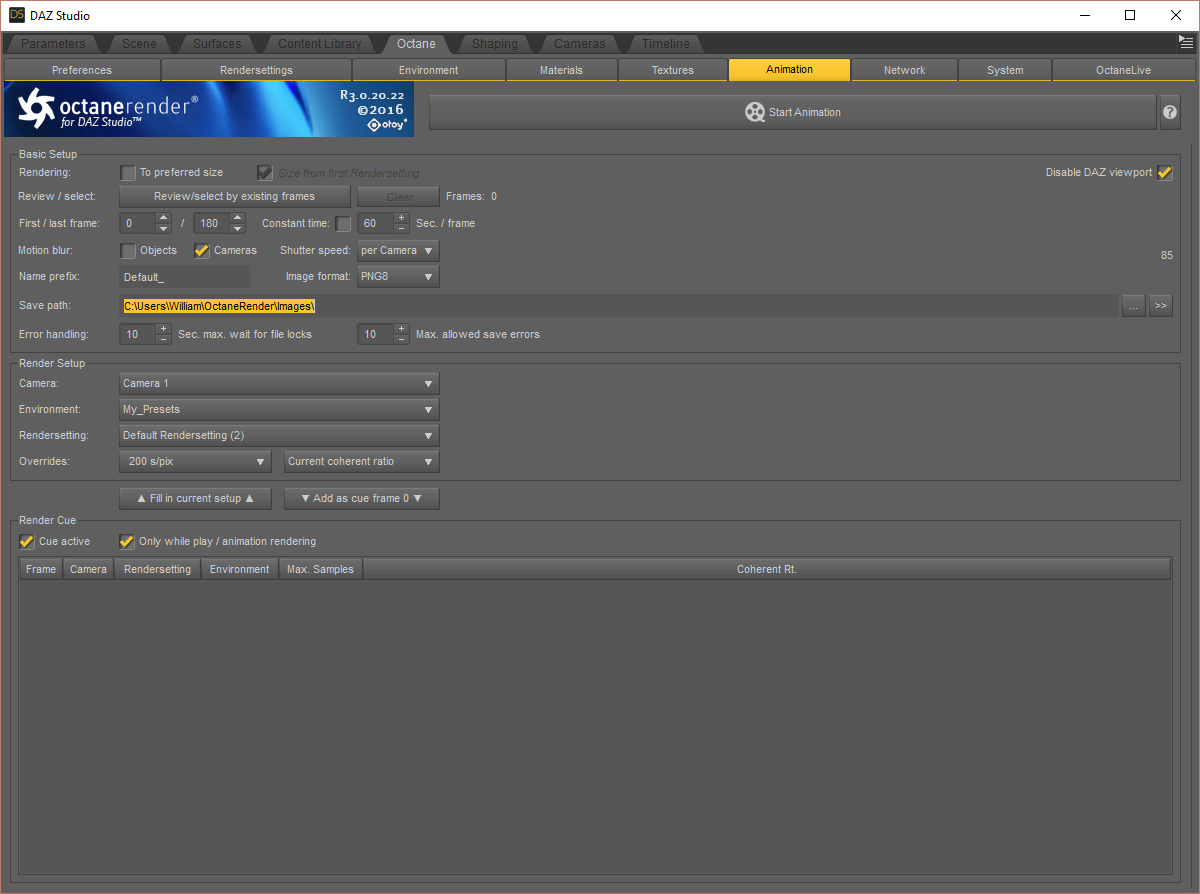Image resolution: width=1200 pixels, height=894 pixels.
Task: Uncheck Disable DAZ viewport
Action: (1165, 173)
